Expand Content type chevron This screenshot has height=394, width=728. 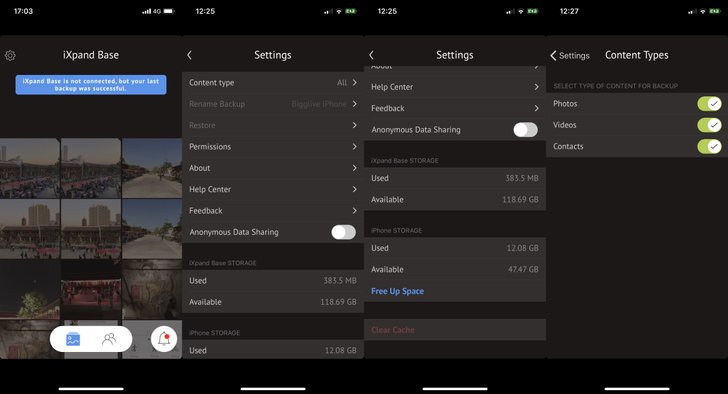point(355,83)
